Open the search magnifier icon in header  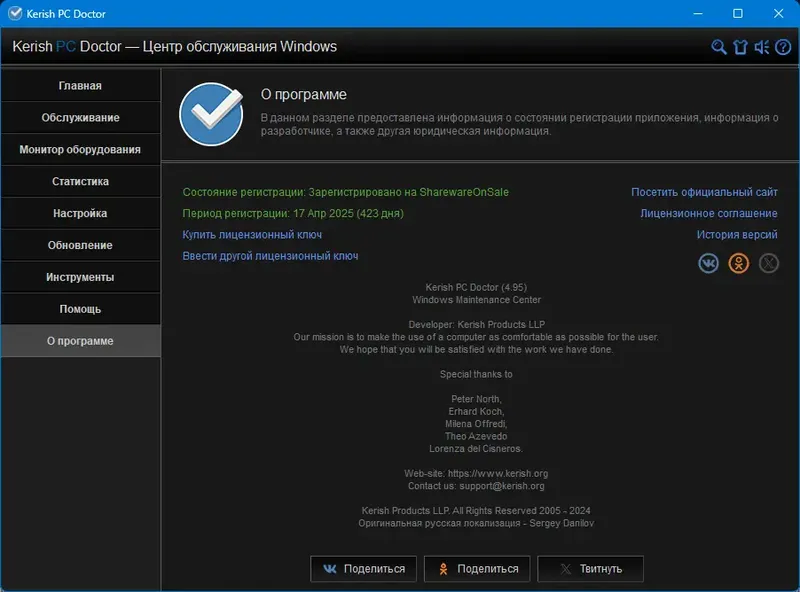(718, 47)
